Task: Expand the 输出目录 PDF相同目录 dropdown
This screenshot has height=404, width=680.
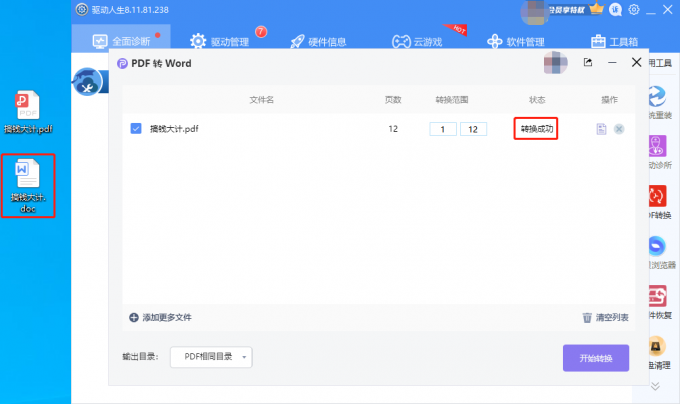Action: pos(211,357)
